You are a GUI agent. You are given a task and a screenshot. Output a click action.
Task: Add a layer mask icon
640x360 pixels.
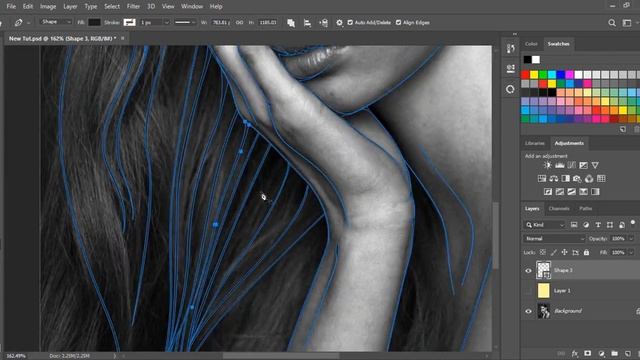pos(587,353)
